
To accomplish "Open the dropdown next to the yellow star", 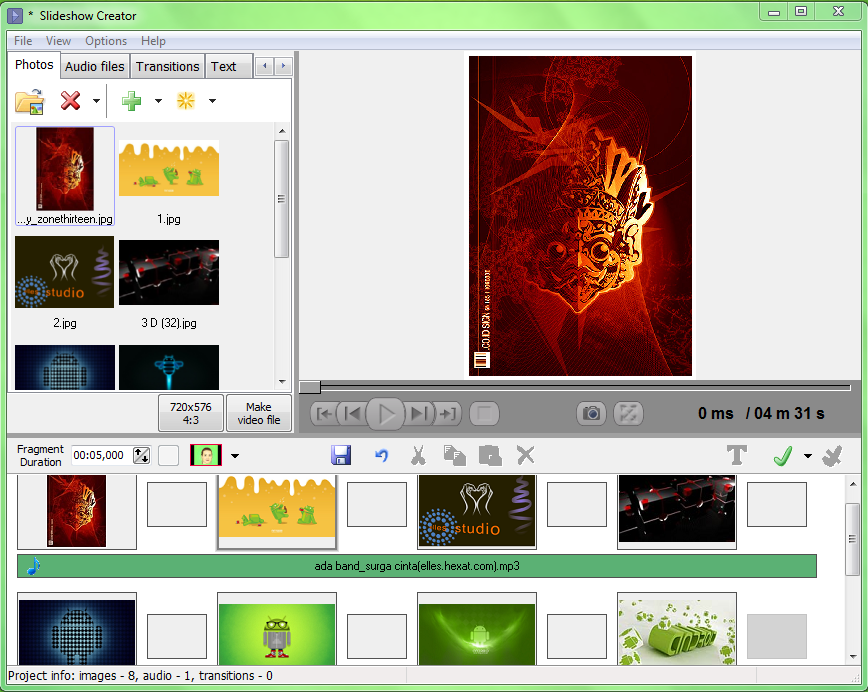I will pyautogui.click(x=213, y=101).
